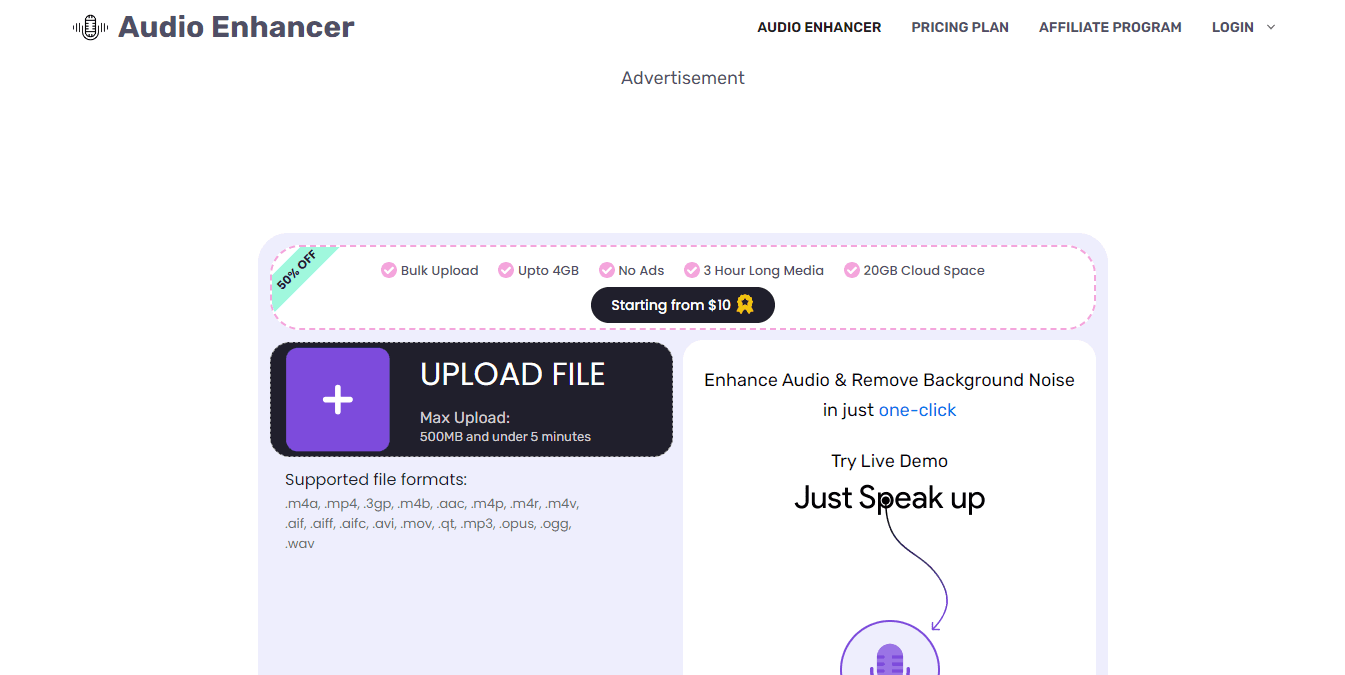The width and height of the screenshot is (1345, 675).
Task: Click the Try Live Demo text
Action: (890, 460)
